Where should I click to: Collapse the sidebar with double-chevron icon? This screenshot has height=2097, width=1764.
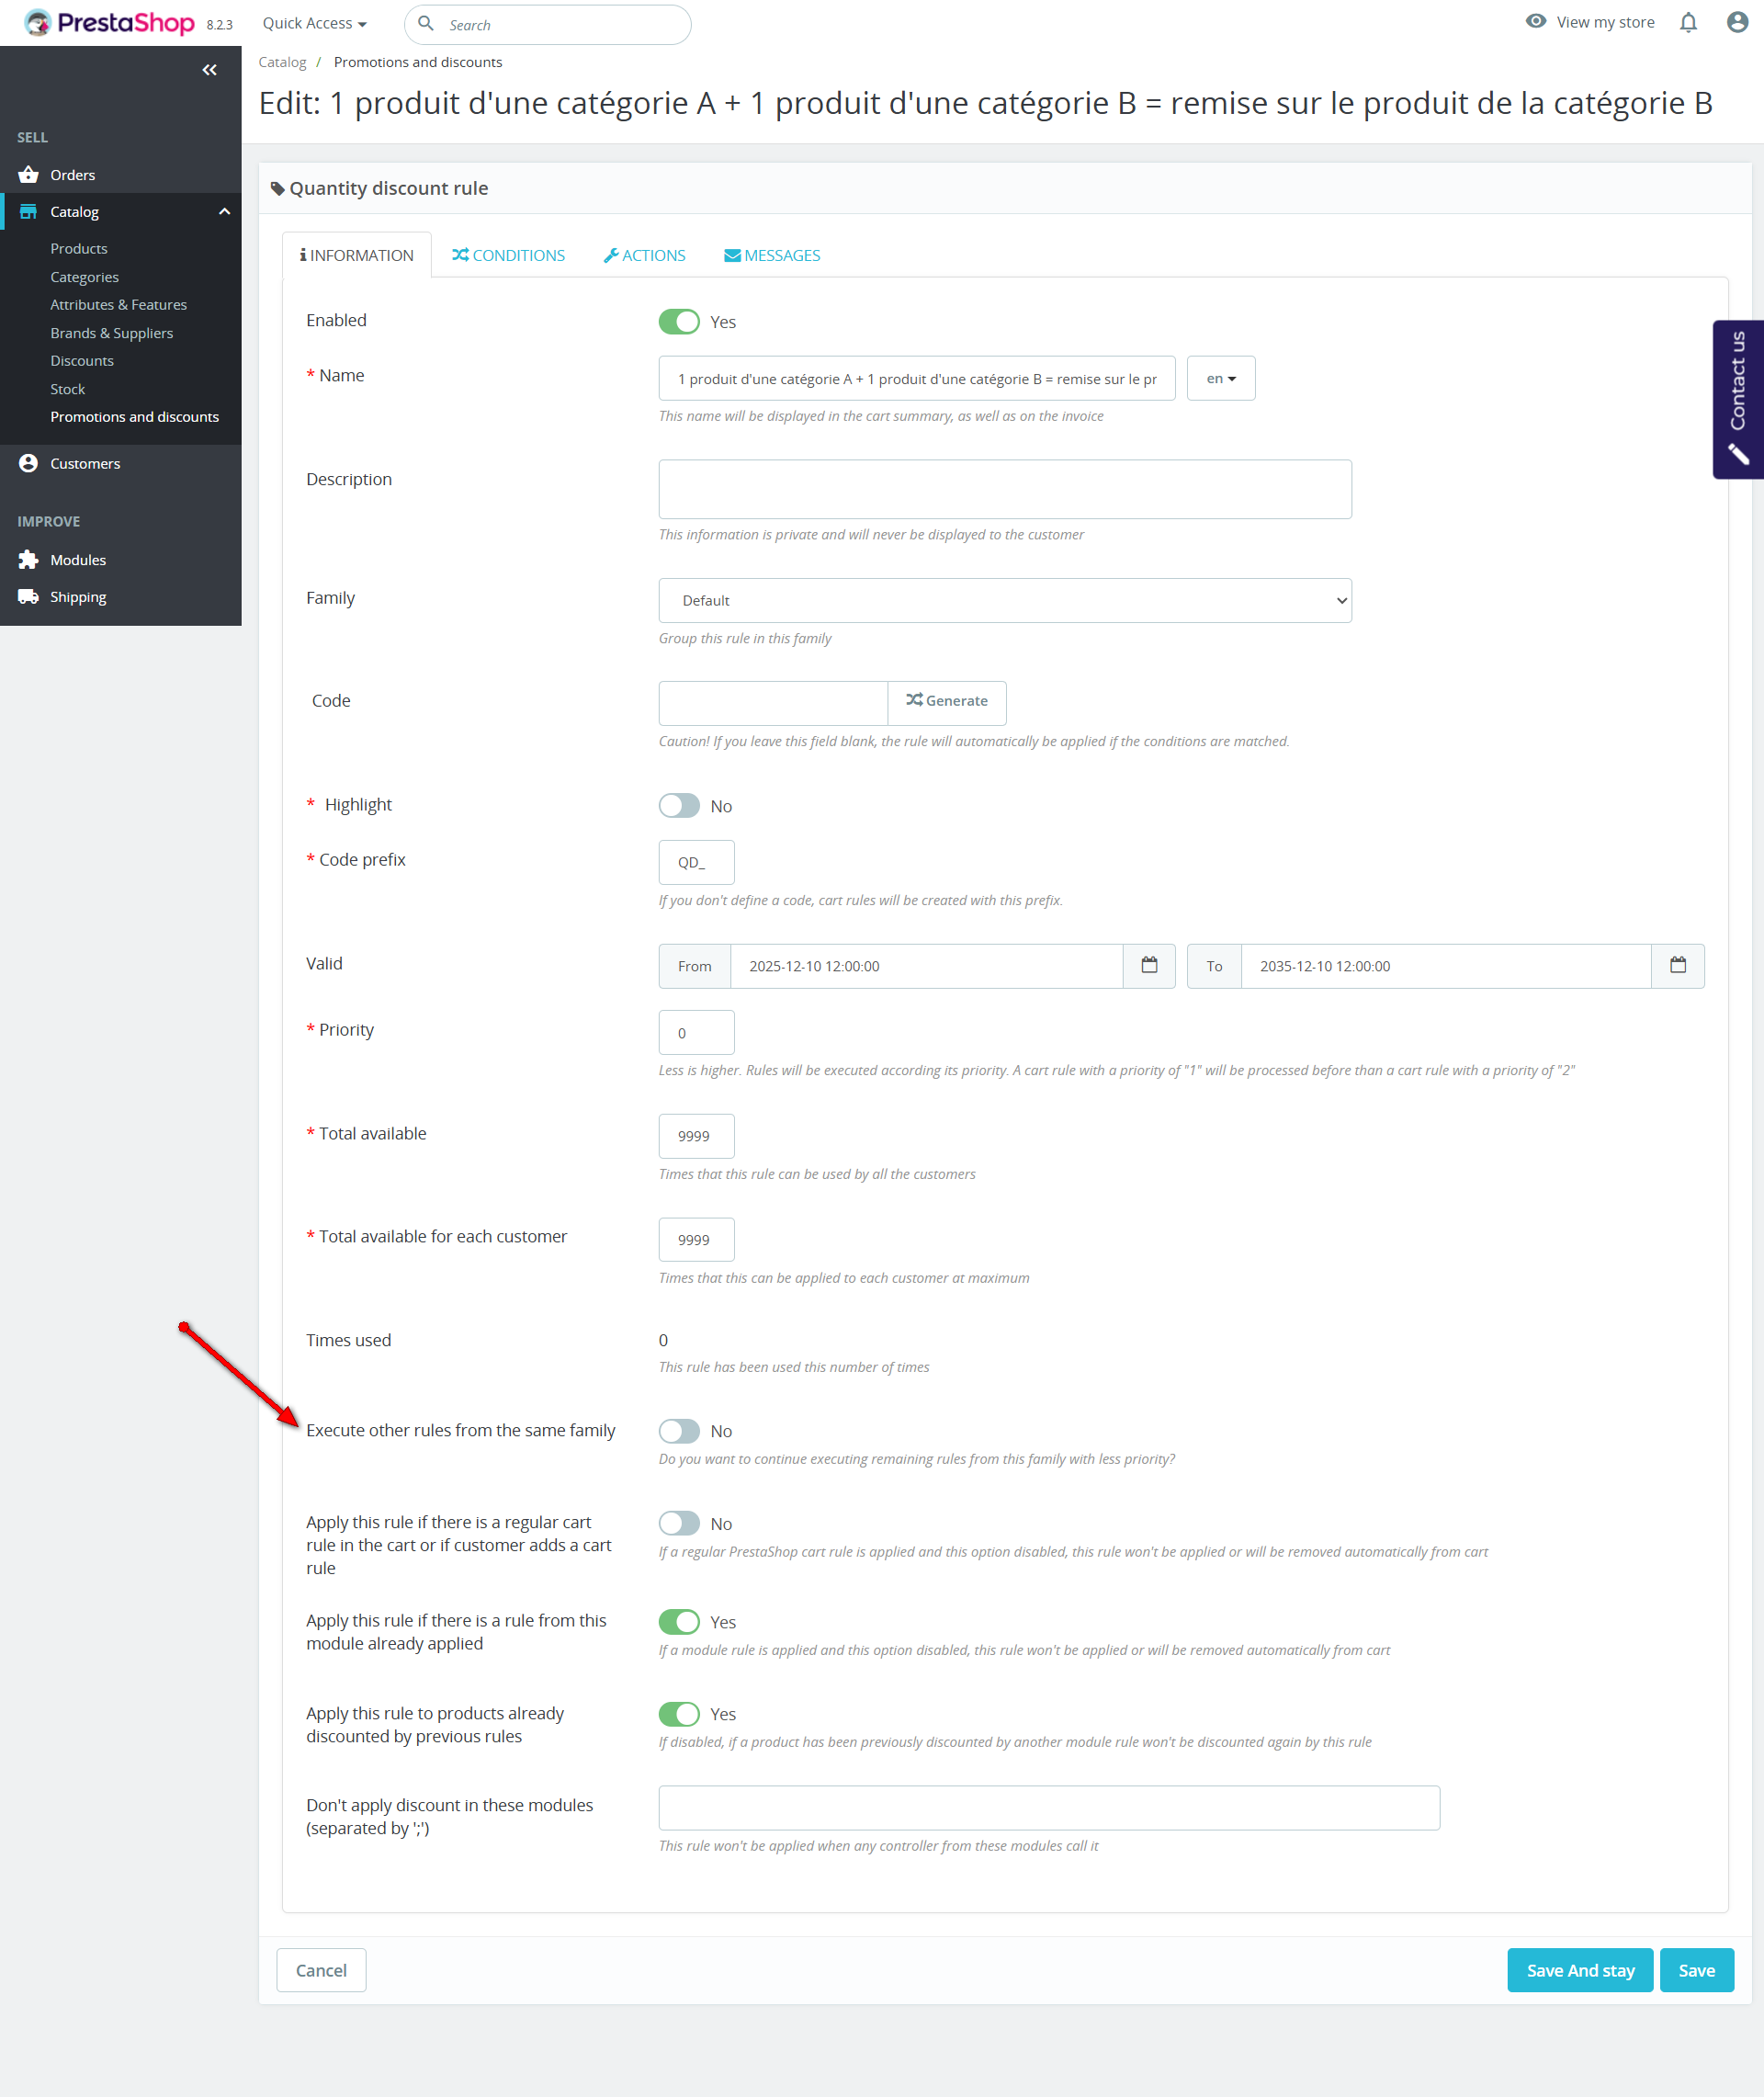coord(209,70)
